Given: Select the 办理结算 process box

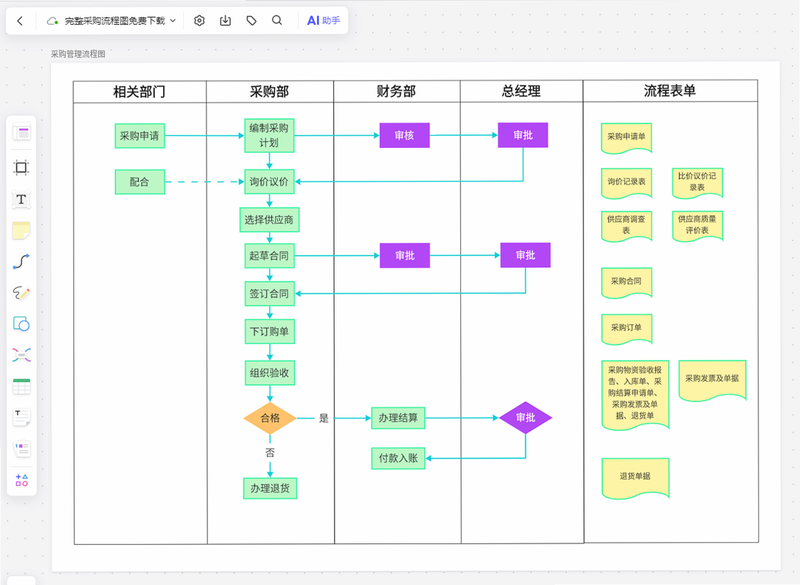Looking at the screenshot, I should pyautogui.click(x=398, y=418).
